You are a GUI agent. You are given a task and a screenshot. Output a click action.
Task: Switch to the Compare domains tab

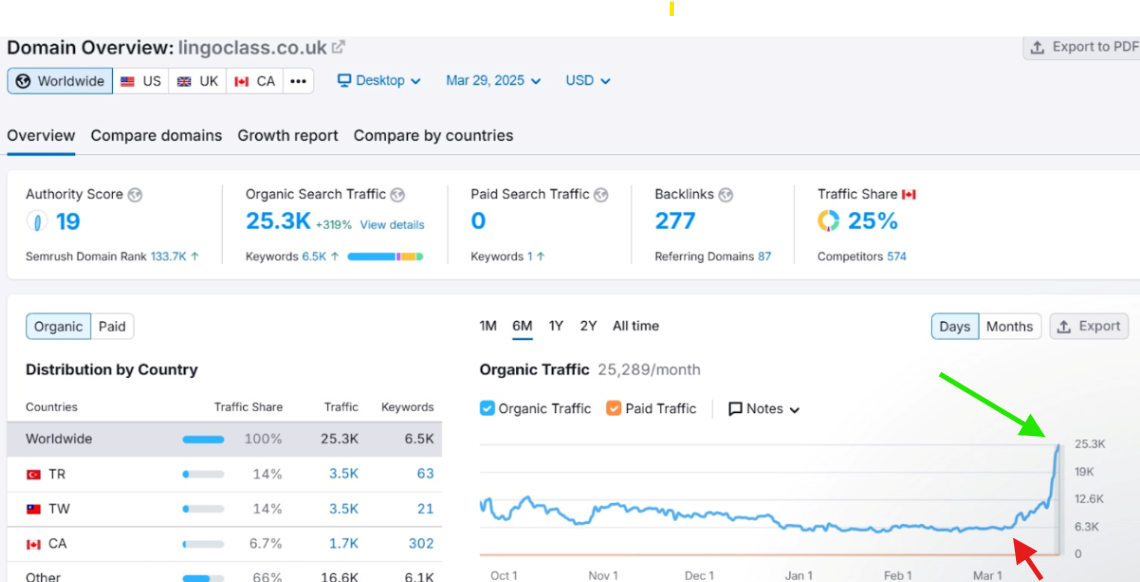(x=156, y=136)
